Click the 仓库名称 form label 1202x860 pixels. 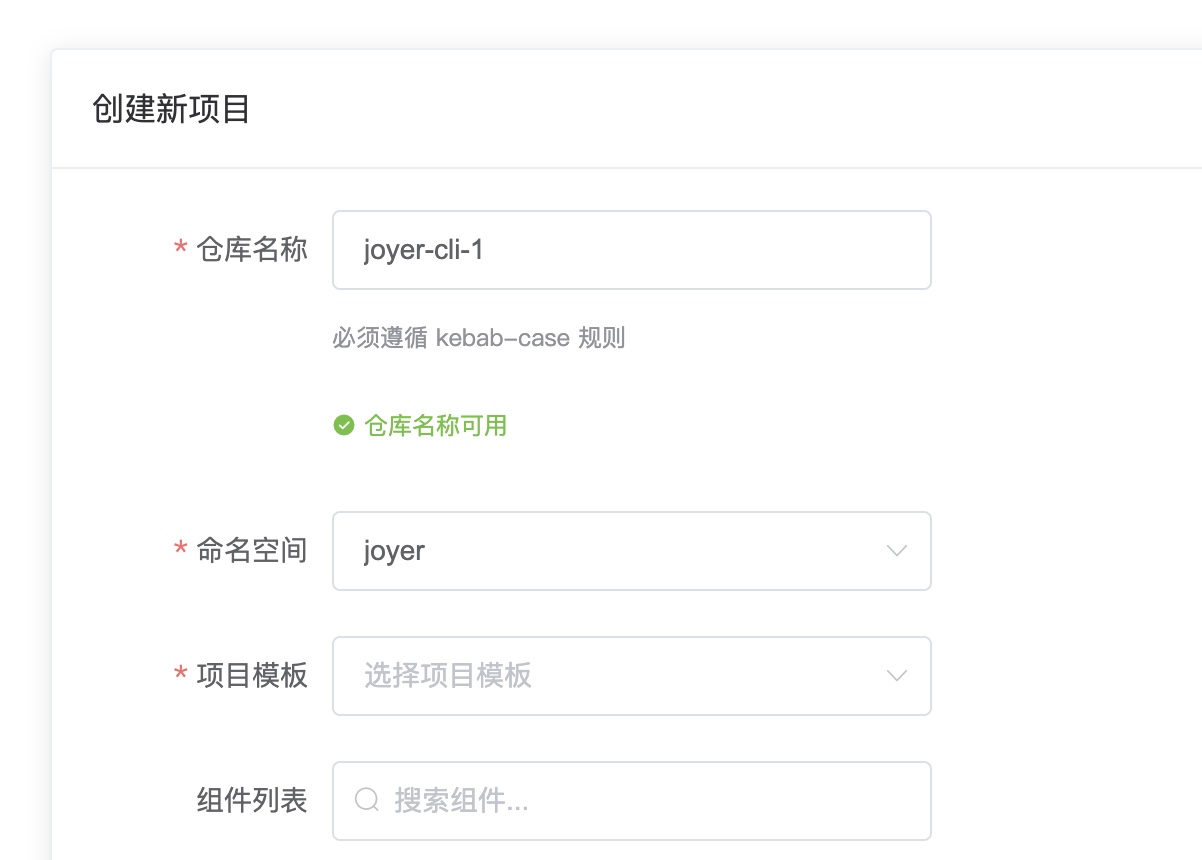(252, 249)
